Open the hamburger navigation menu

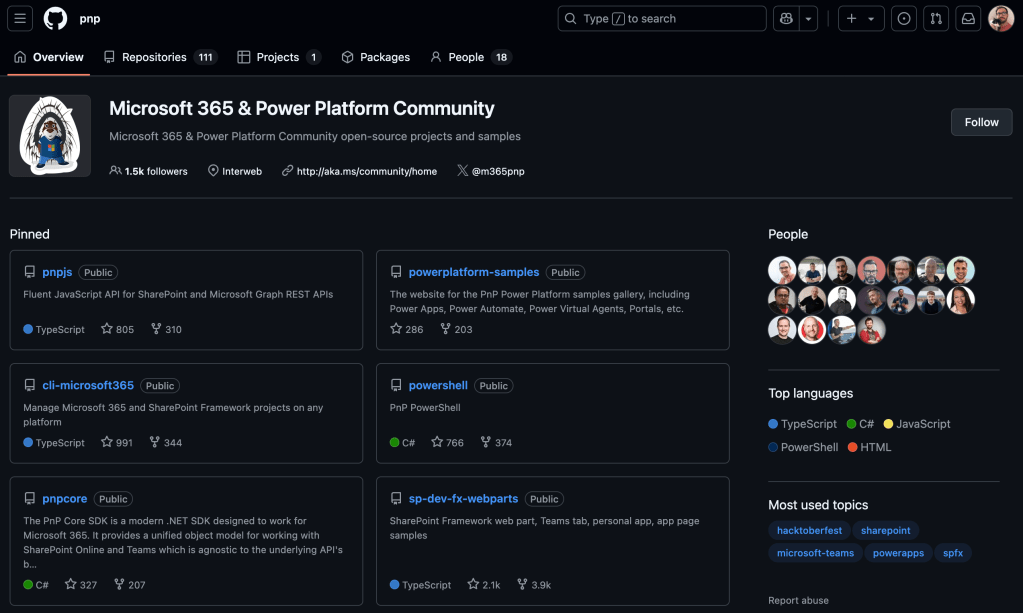tap(21, 18)
